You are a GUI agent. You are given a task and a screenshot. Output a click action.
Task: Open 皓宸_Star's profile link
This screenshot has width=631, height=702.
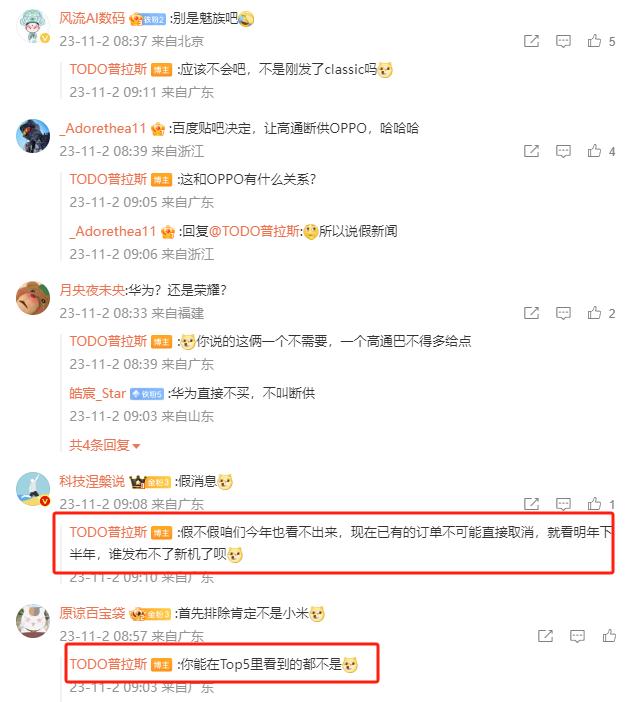97,394
